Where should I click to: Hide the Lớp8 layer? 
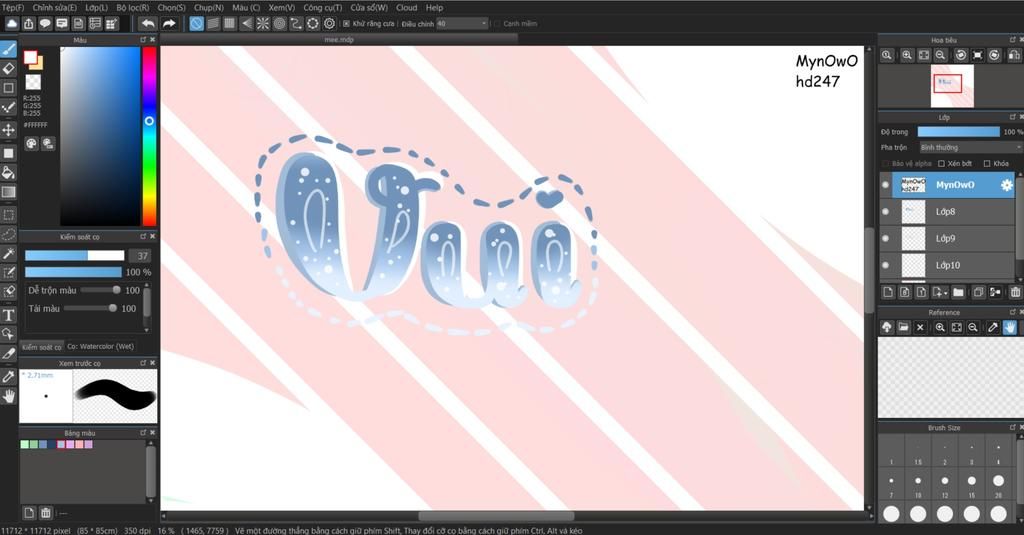pyautogui.click(x=886, y=212)
